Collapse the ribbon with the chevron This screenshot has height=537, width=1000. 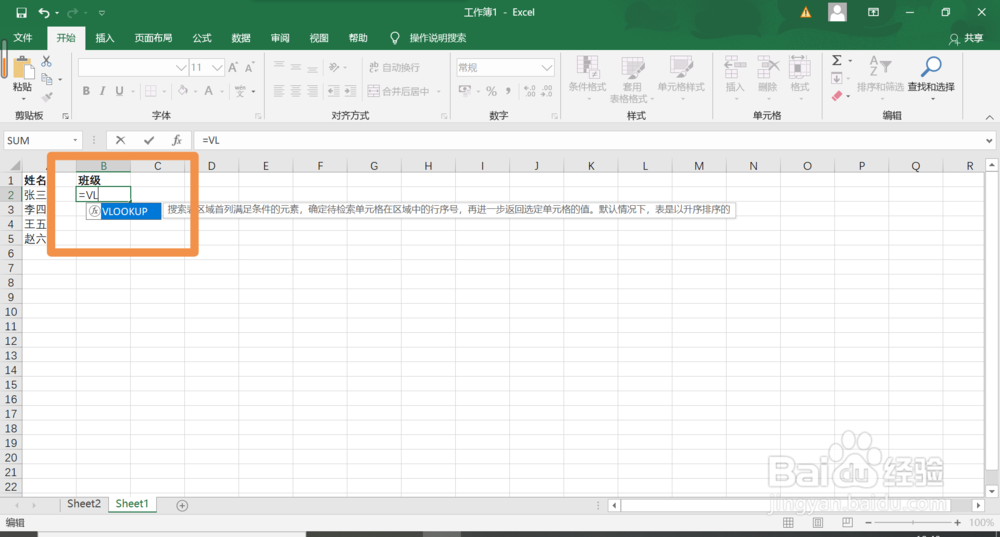(x=989, y=117)
